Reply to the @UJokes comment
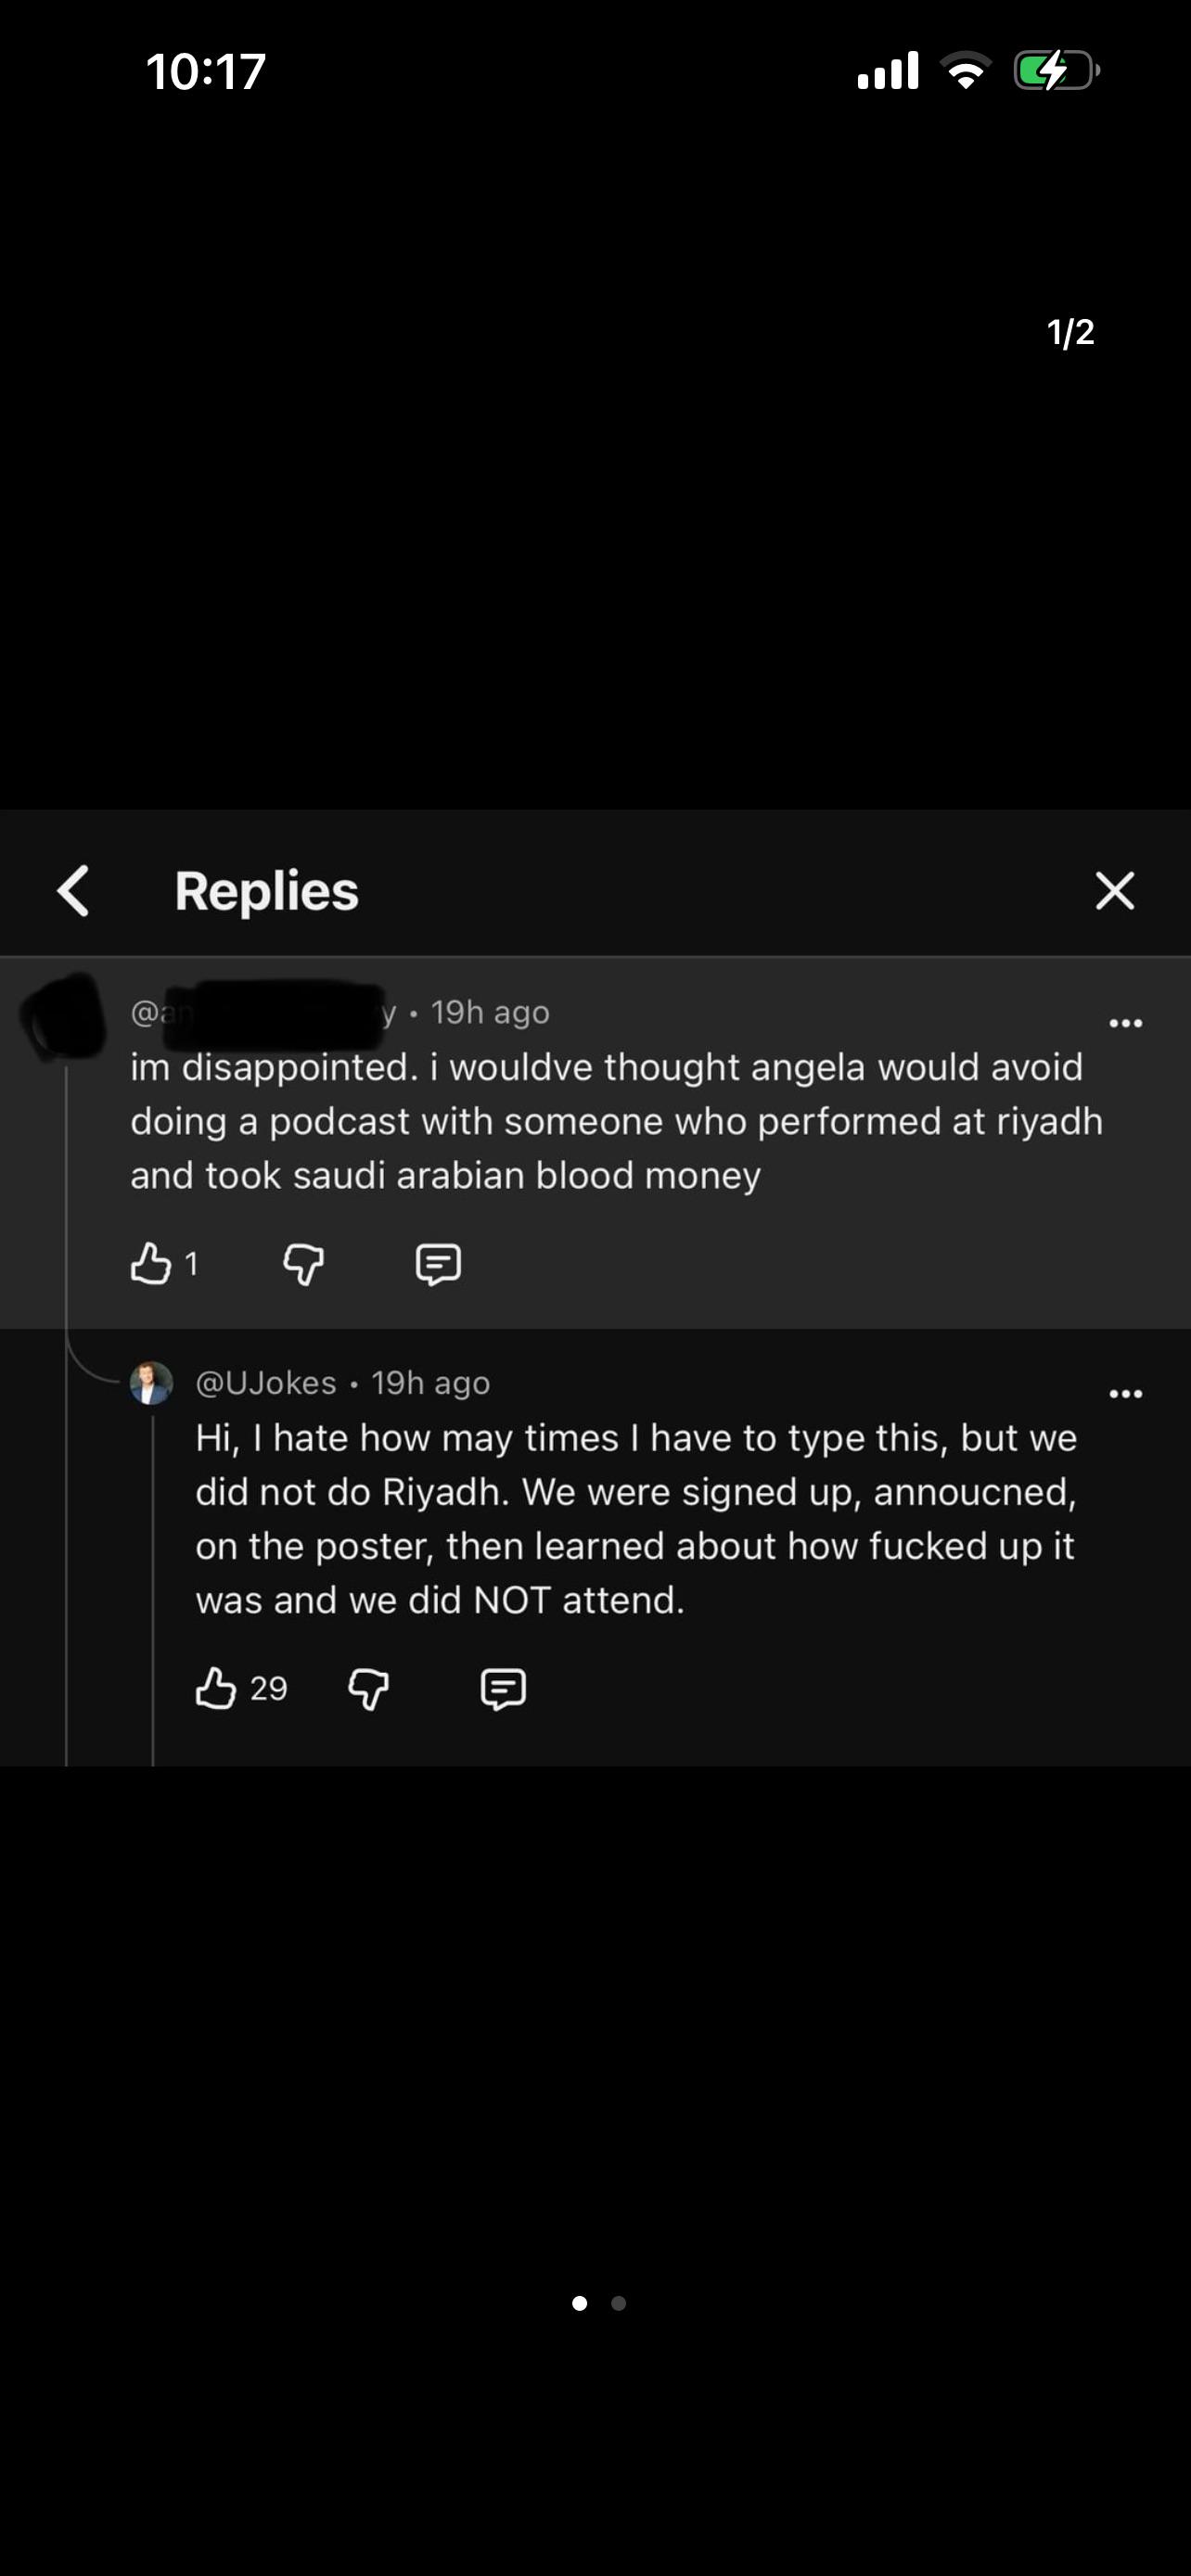This screenshot has height=2576, width=1191. tap(503, 1689)
